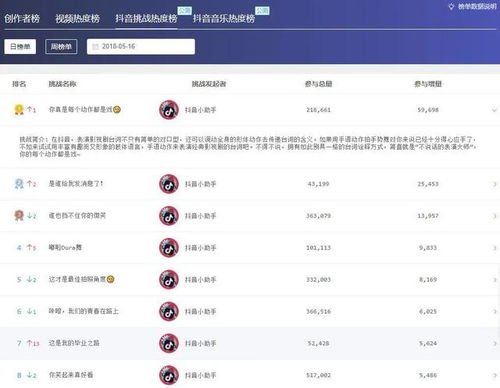
Task: Expand the 谁也挡不住你的微笑 row chevron
Action: pyautogui.click(x=495, y=216)
